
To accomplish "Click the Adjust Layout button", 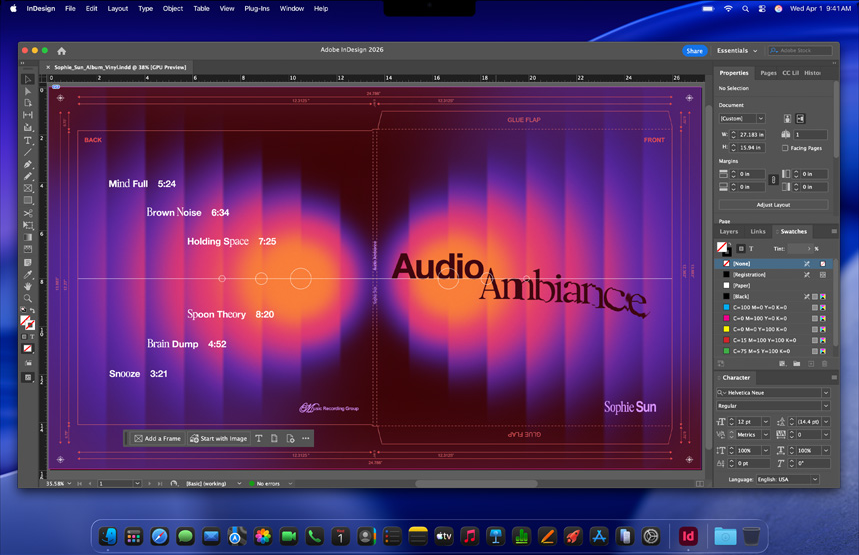I will tap(774, 204).
